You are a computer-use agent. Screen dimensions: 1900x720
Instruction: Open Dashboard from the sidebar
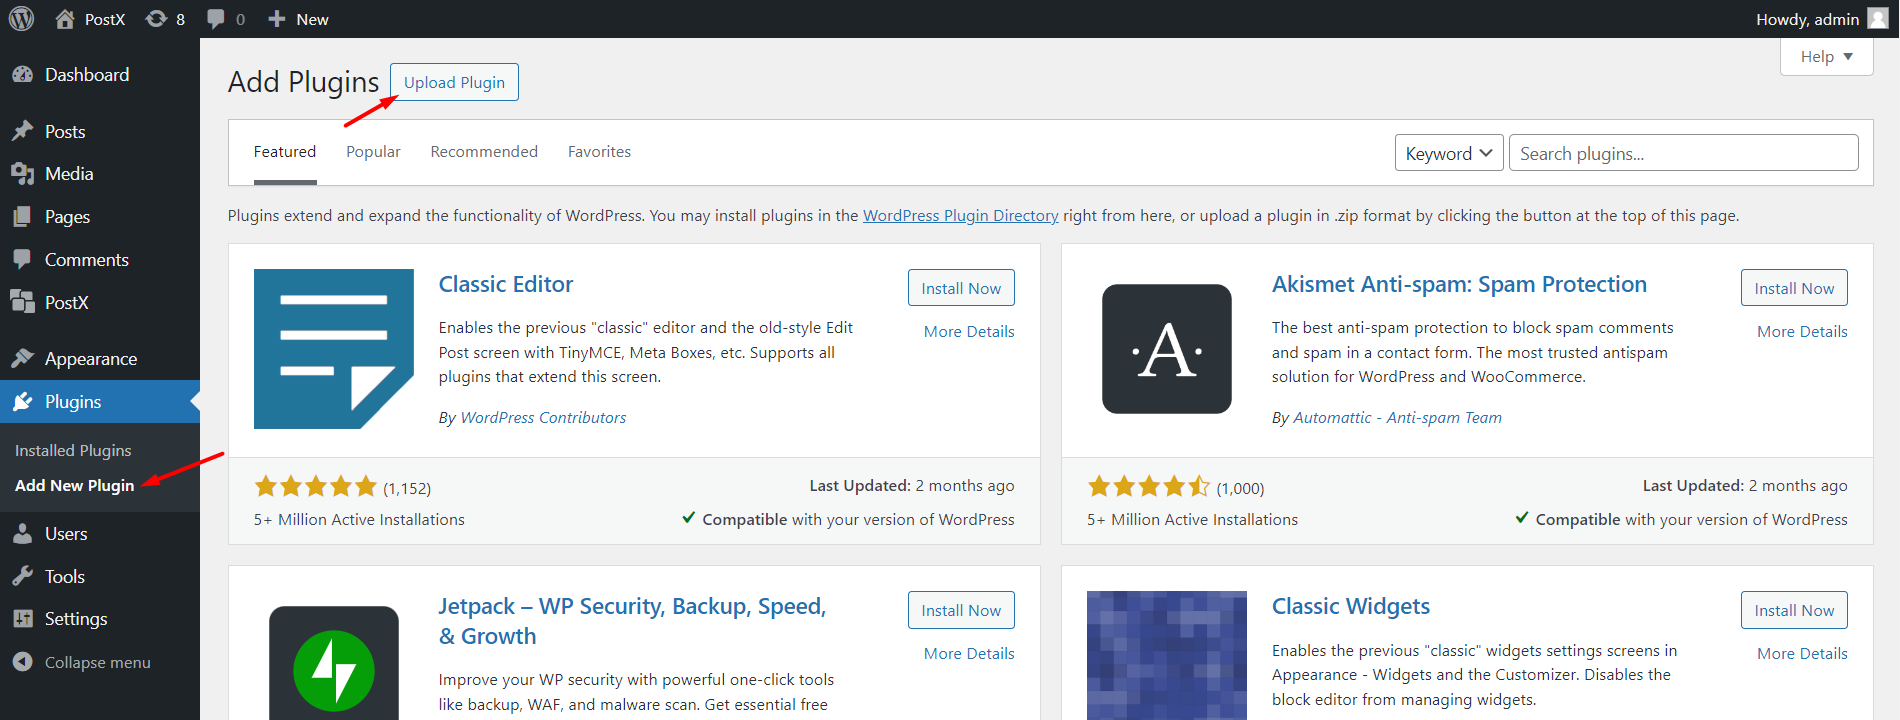pos(86,75)
